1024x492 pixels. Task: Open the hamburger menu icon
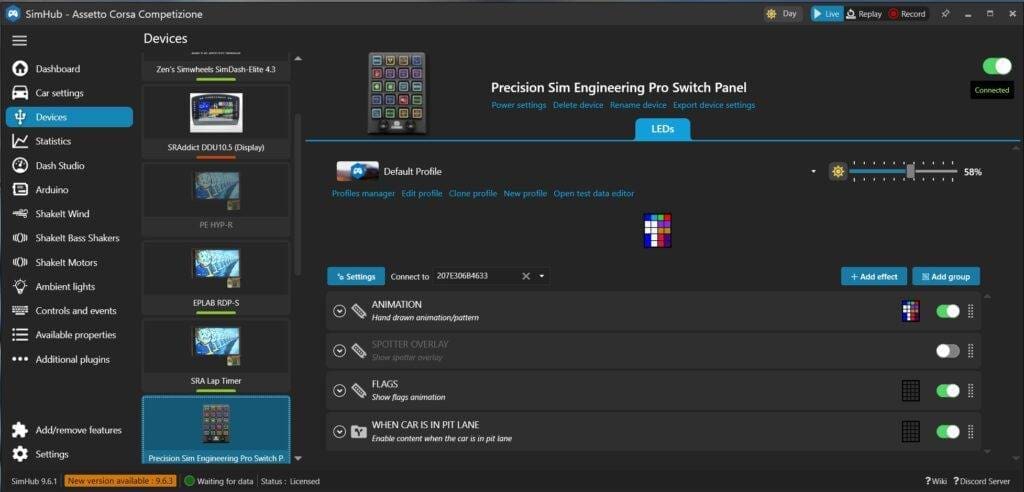click(20, 41)
